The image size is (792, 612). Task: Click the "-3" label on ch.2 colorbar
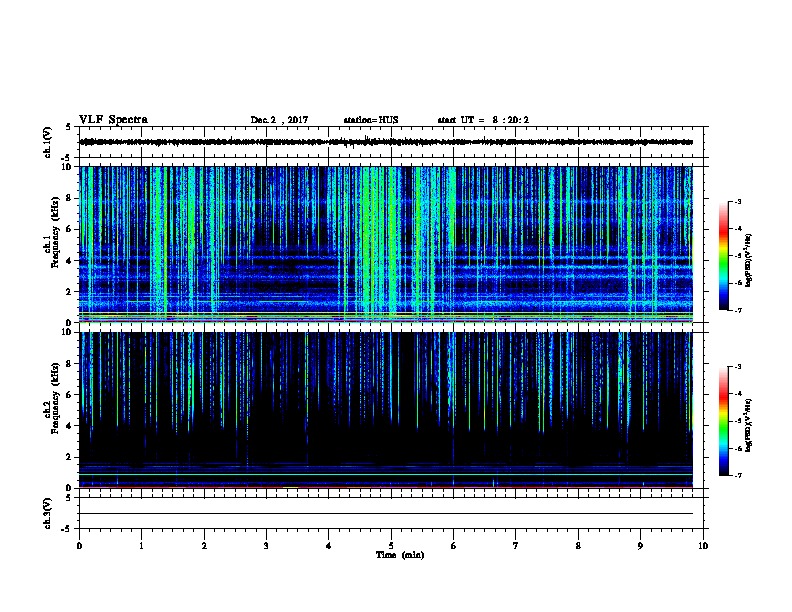tap(738, 367)
